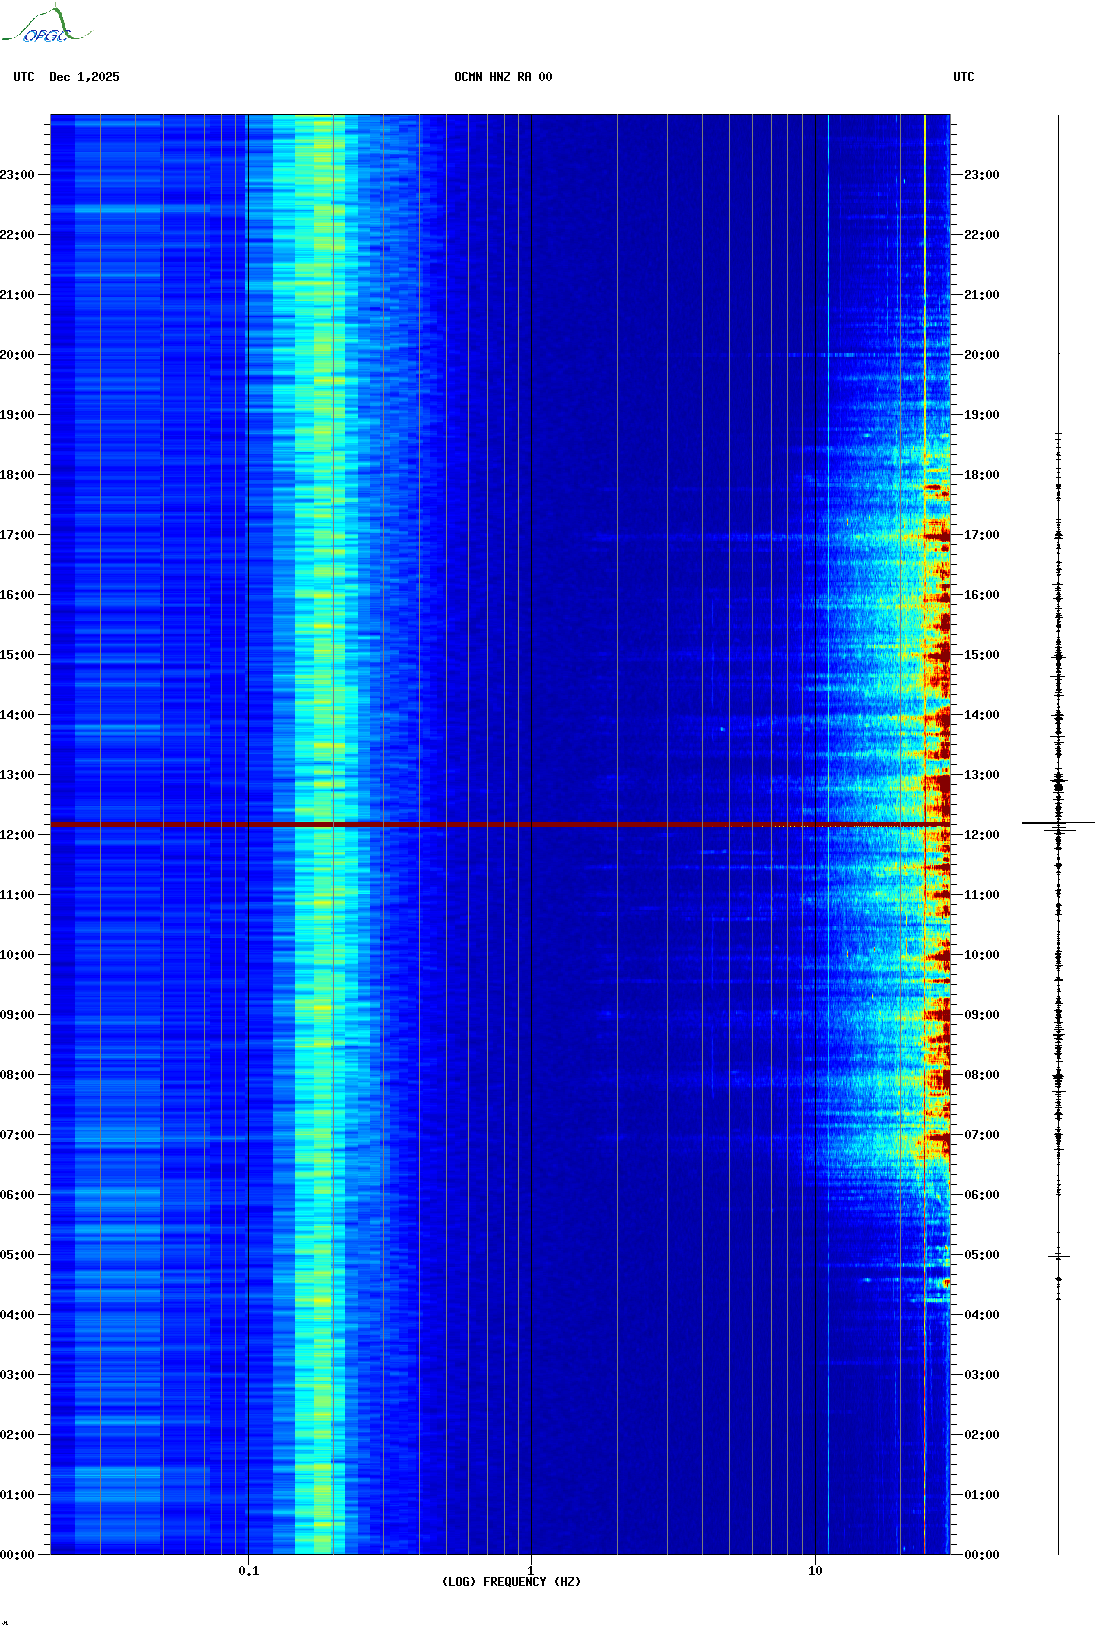Click the OGS logo in top-left corner

(x=45, y=27)
